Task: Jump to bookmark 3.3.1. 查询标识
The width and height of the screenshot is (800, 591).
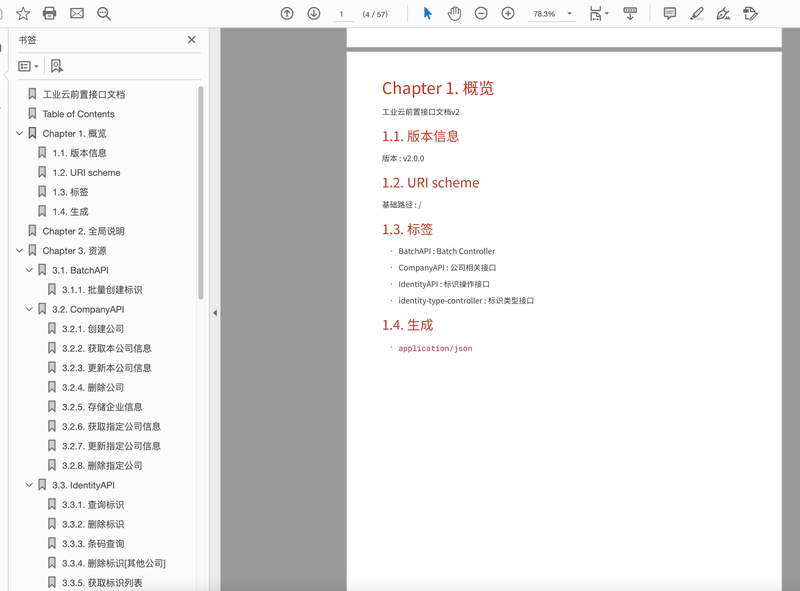Action: tap(93, 505)
